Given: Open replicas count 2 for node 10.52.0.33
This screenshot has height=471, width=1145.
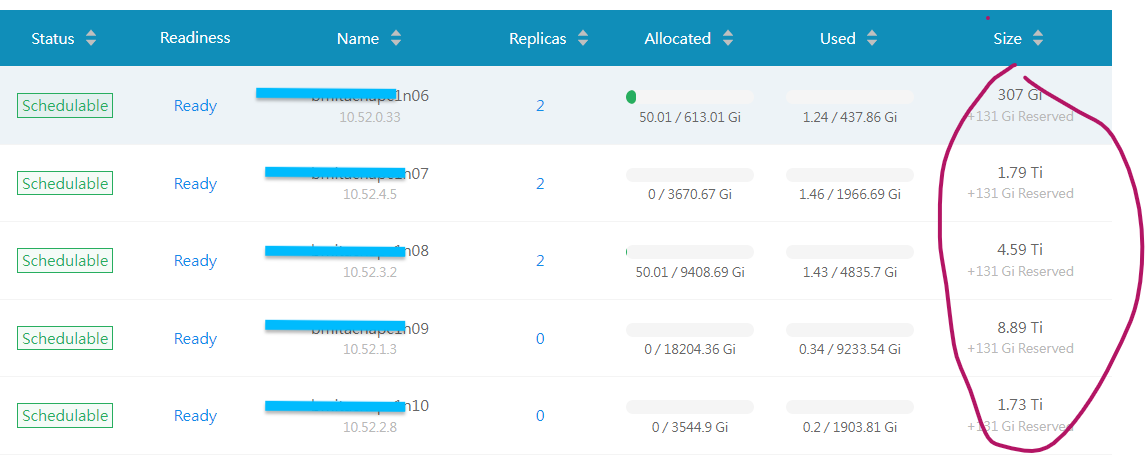Looking at the screenshot, I should [x=540, y=106].
